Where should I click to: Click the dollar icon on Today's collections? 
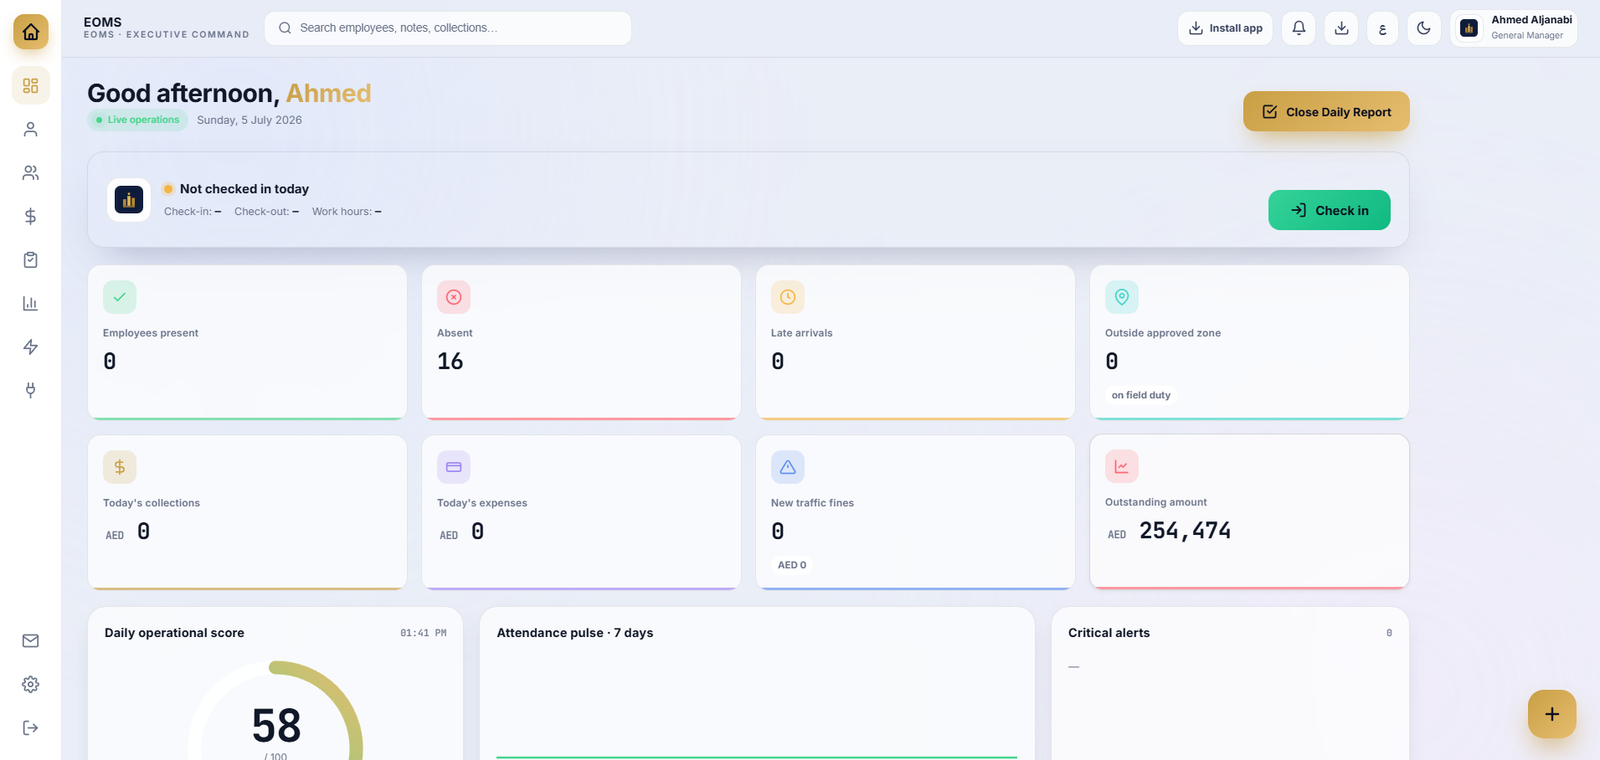(120, 467)
